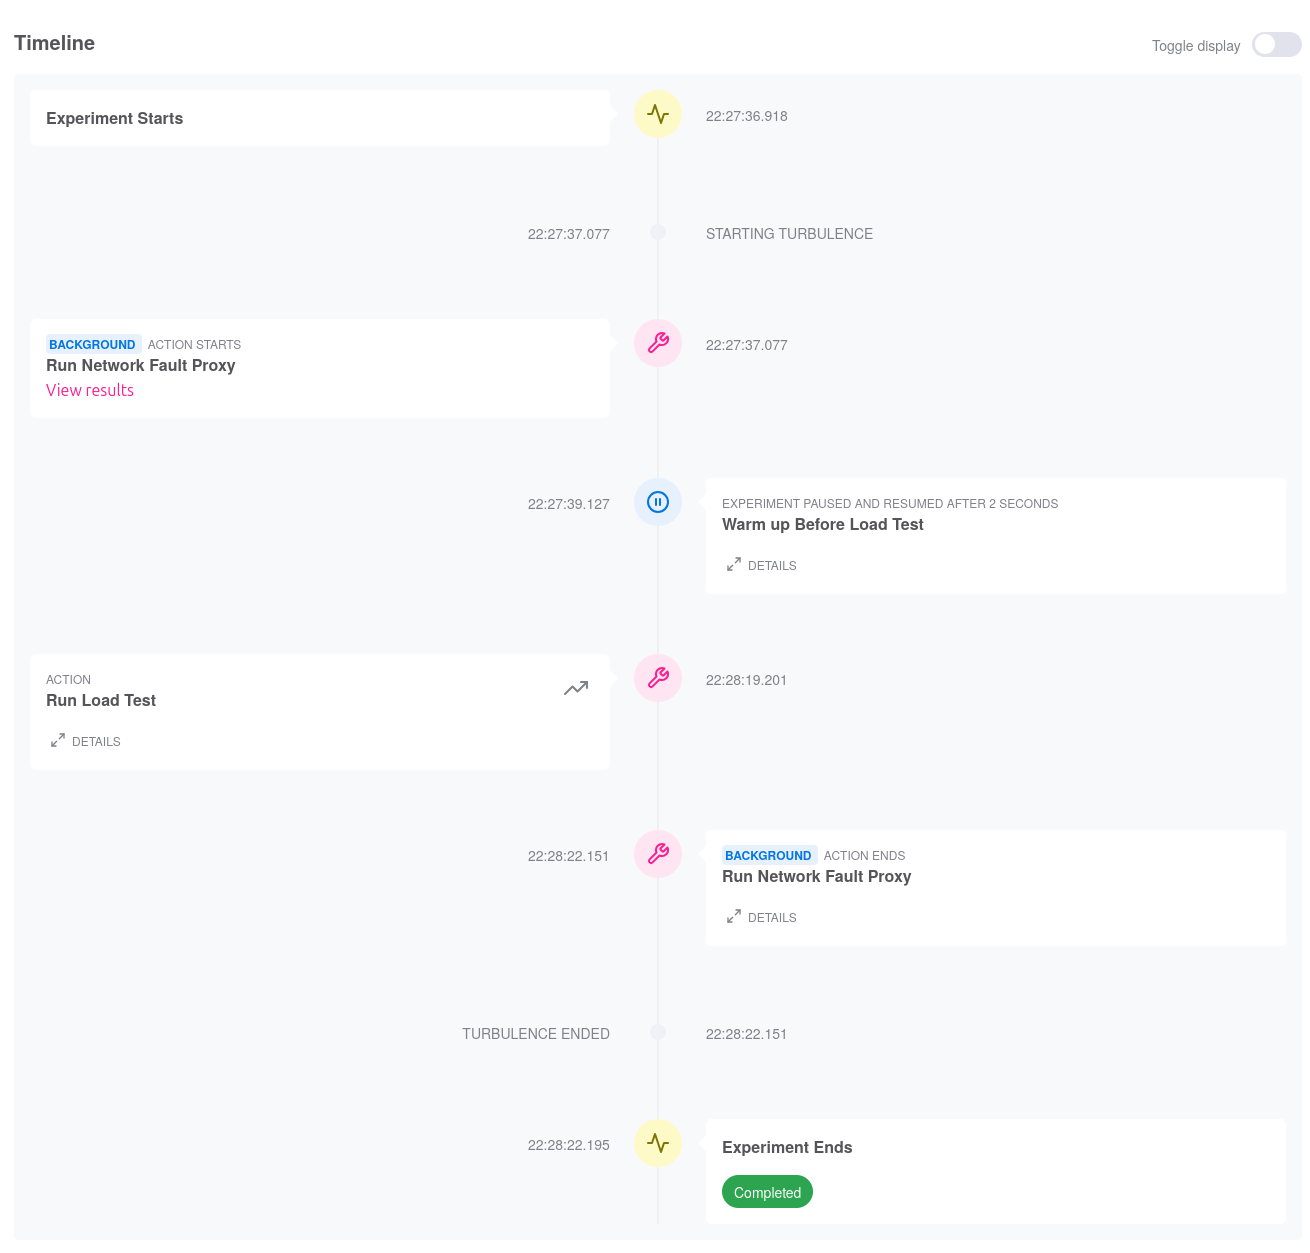
Task: Click the wrench icon at 22:28:22.151
Action: coord(658,854)
